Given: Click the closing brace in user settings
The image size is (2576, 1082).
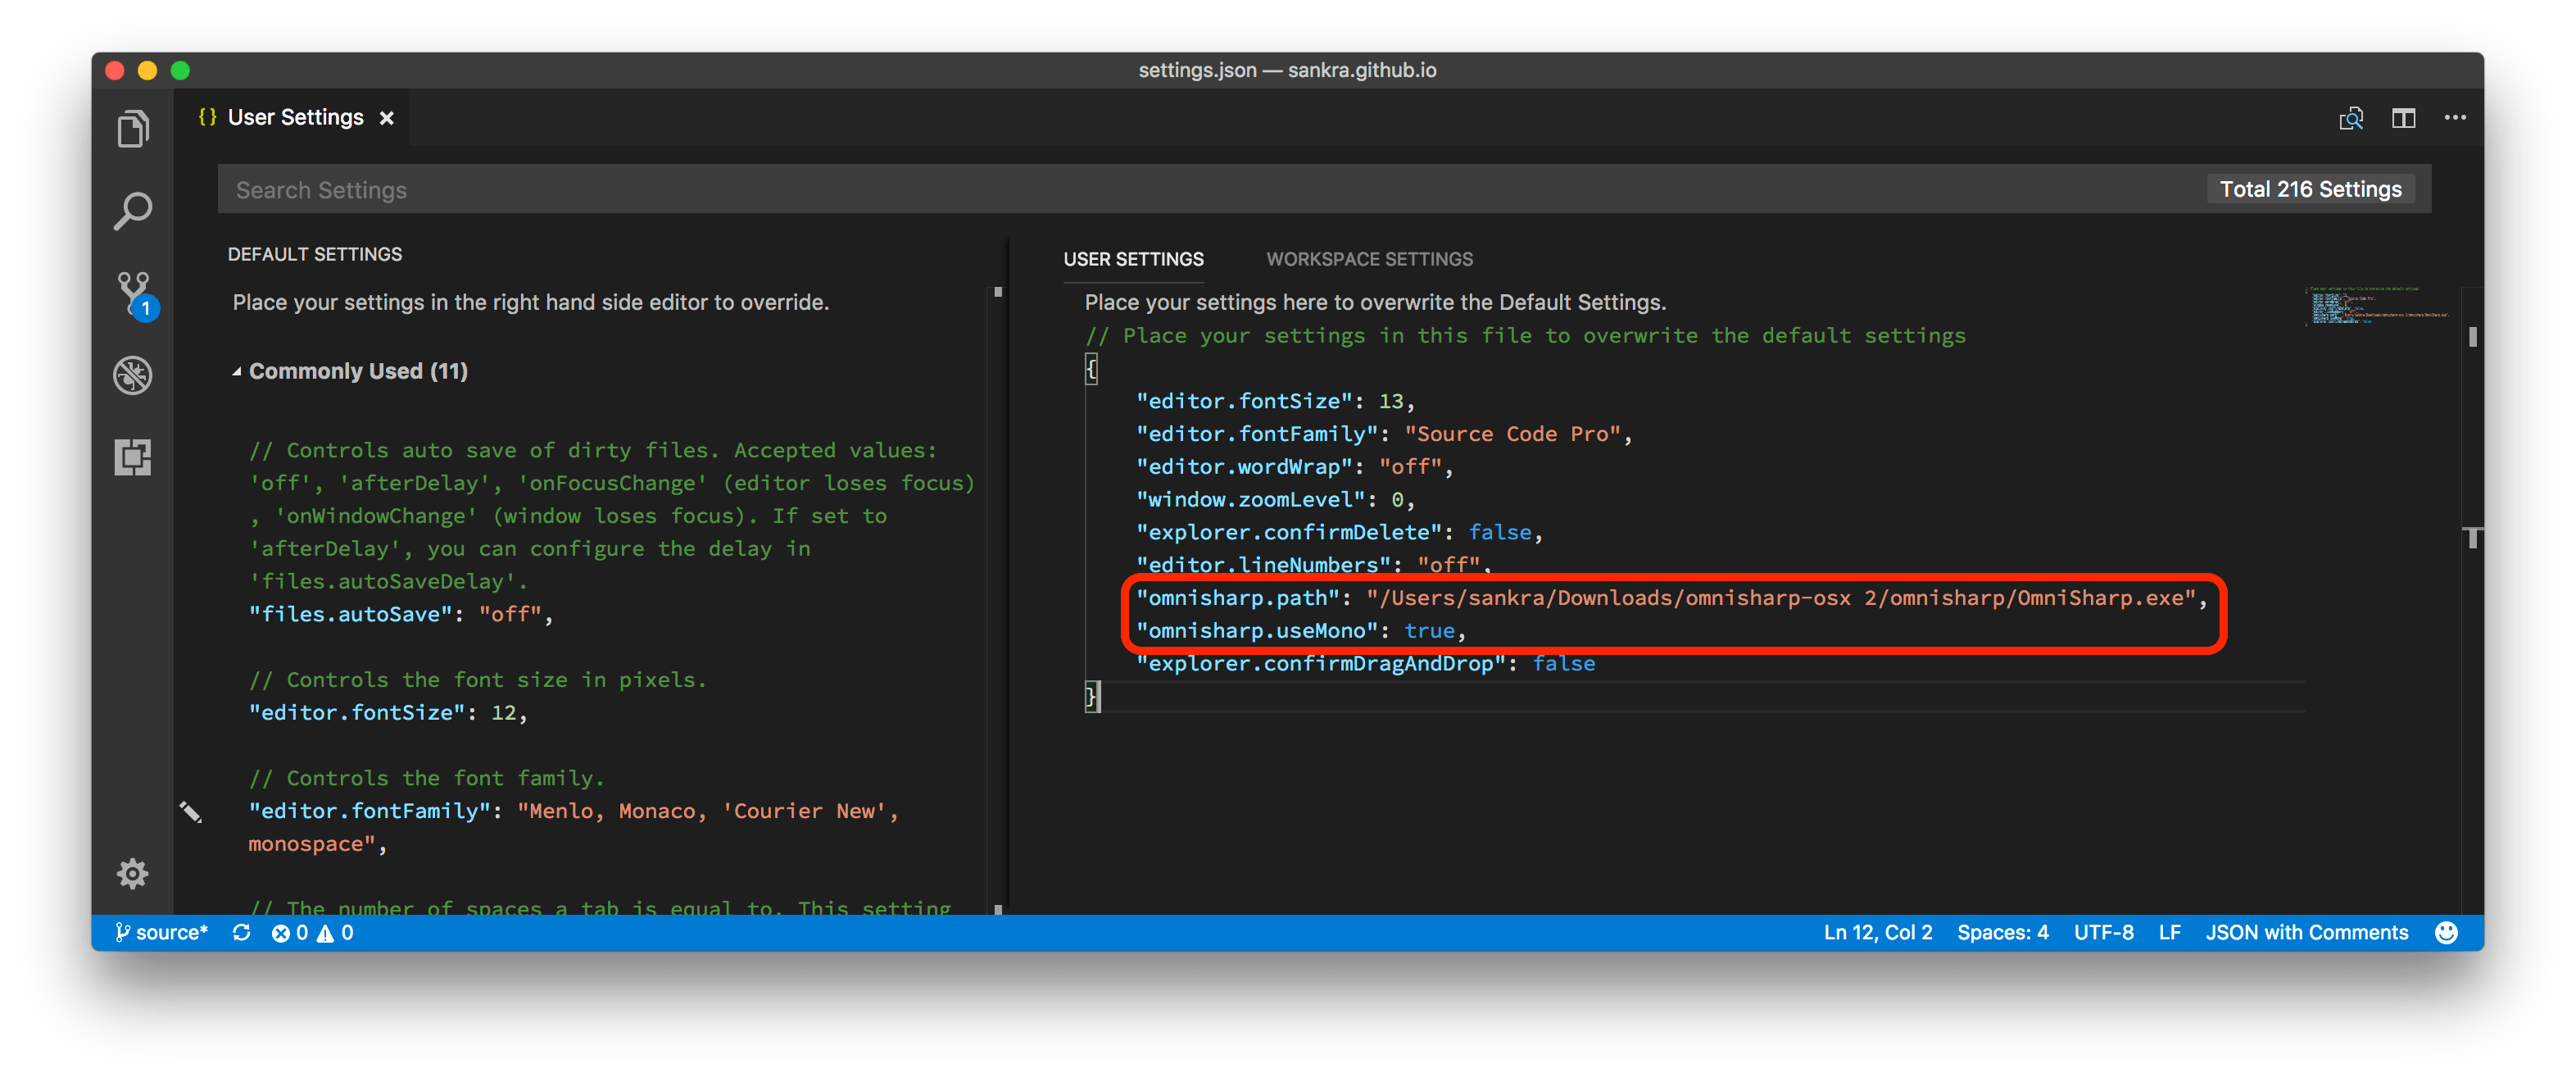Looking at the screenshot, I should pos(1092,697).
